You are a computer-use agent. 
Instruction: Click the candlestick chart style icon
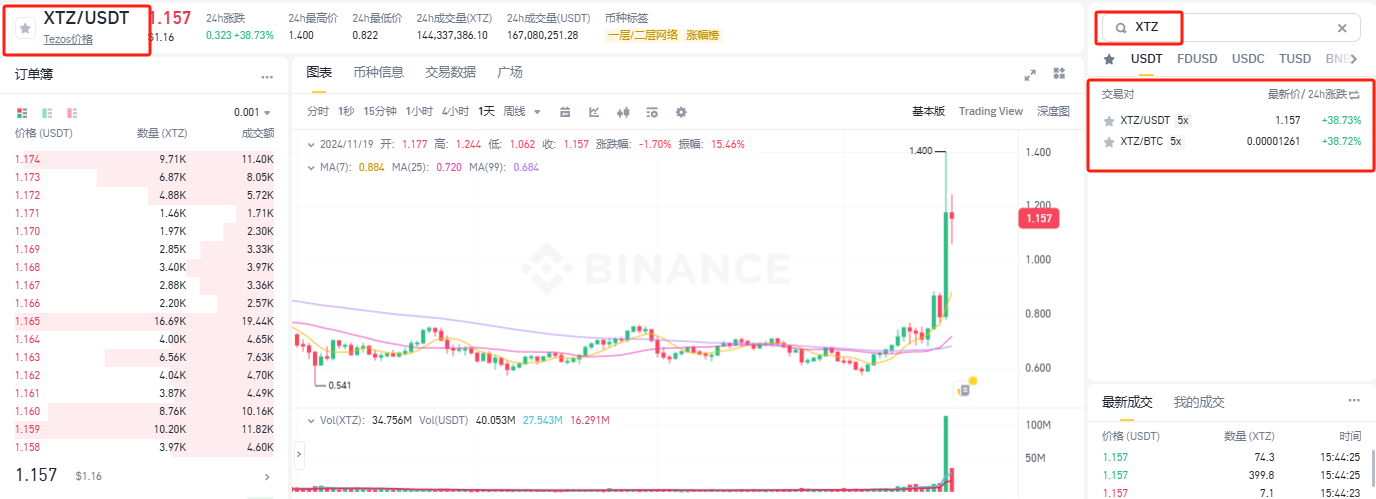tap(623, 112)
